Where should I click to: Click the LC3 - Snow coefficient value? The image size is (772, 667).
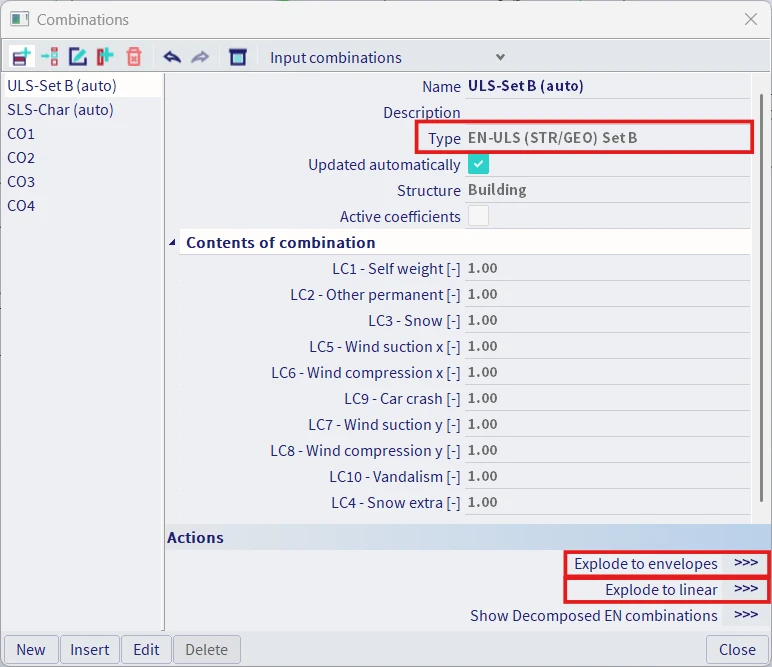click(x=607, y=320)
